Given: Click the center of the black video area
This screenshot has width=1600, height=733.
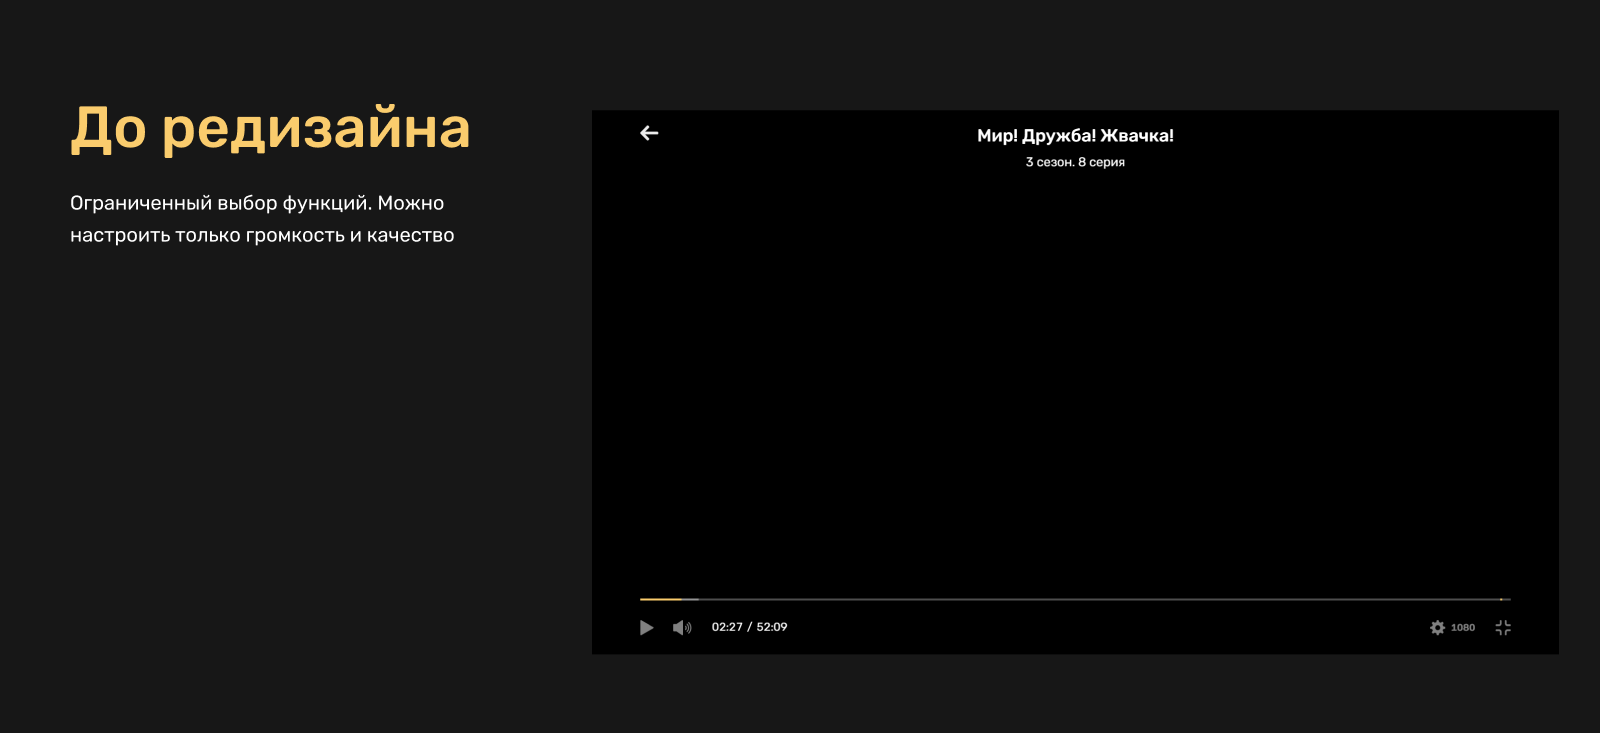Looking at the screenshot, I should click(1075, 382).
